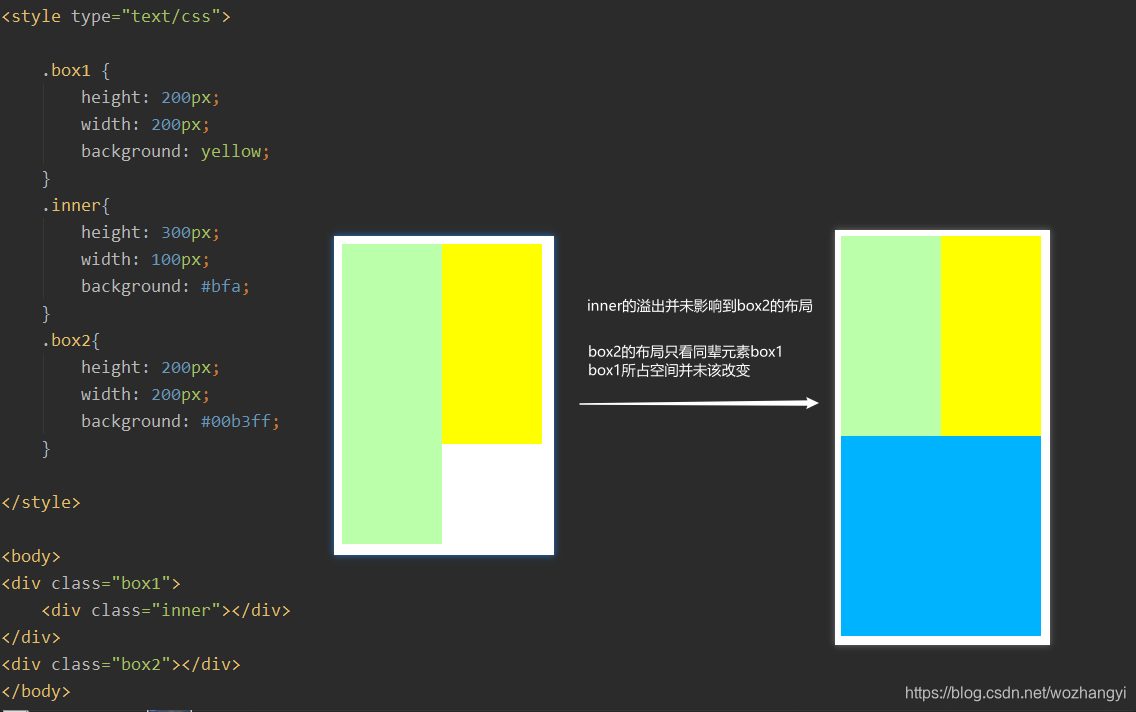Click the yellow area in the right preview

pos(991,336)
